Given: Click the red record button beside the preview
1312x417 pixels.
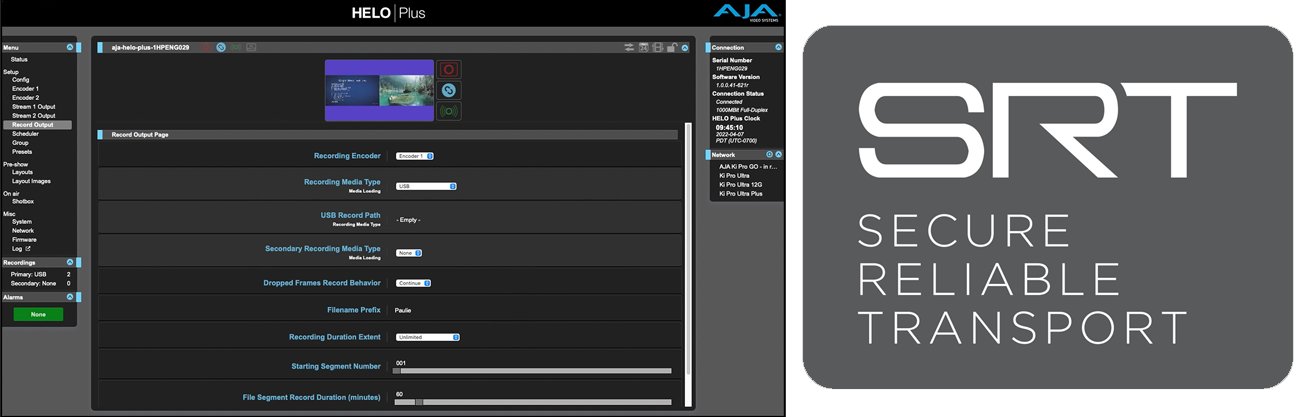Looking at the screenshot, I should 450,70.
